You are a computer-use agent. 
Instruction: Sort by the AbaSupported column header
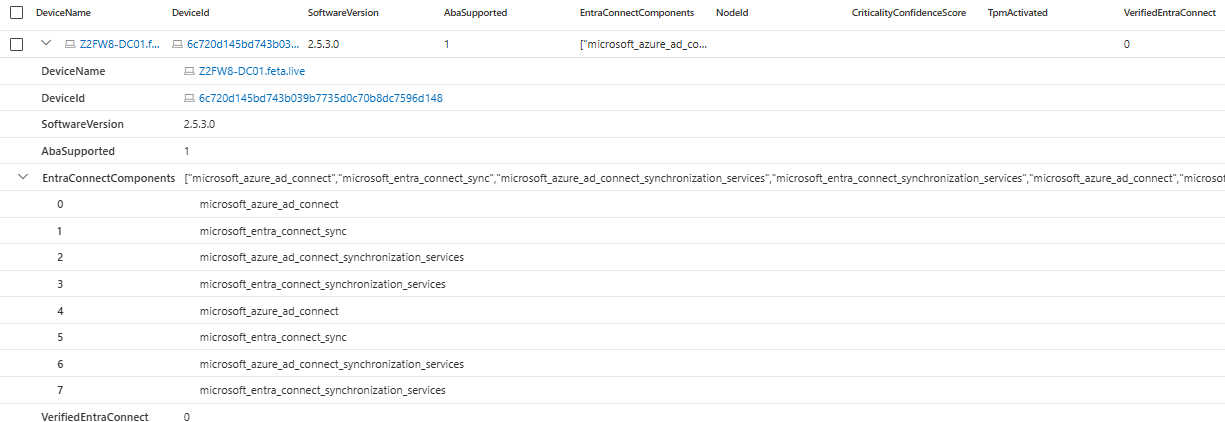475,13
